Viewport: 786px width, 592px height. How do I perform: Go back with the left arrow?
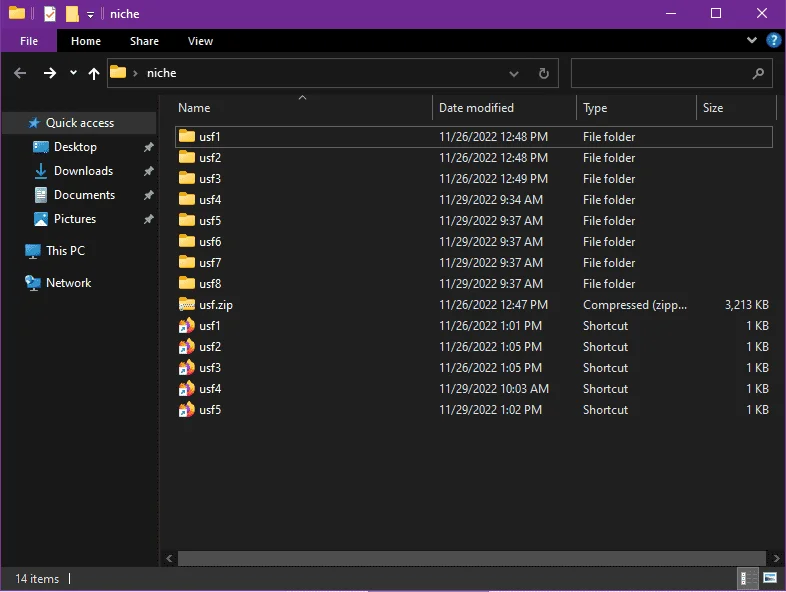tap(20, 73)
